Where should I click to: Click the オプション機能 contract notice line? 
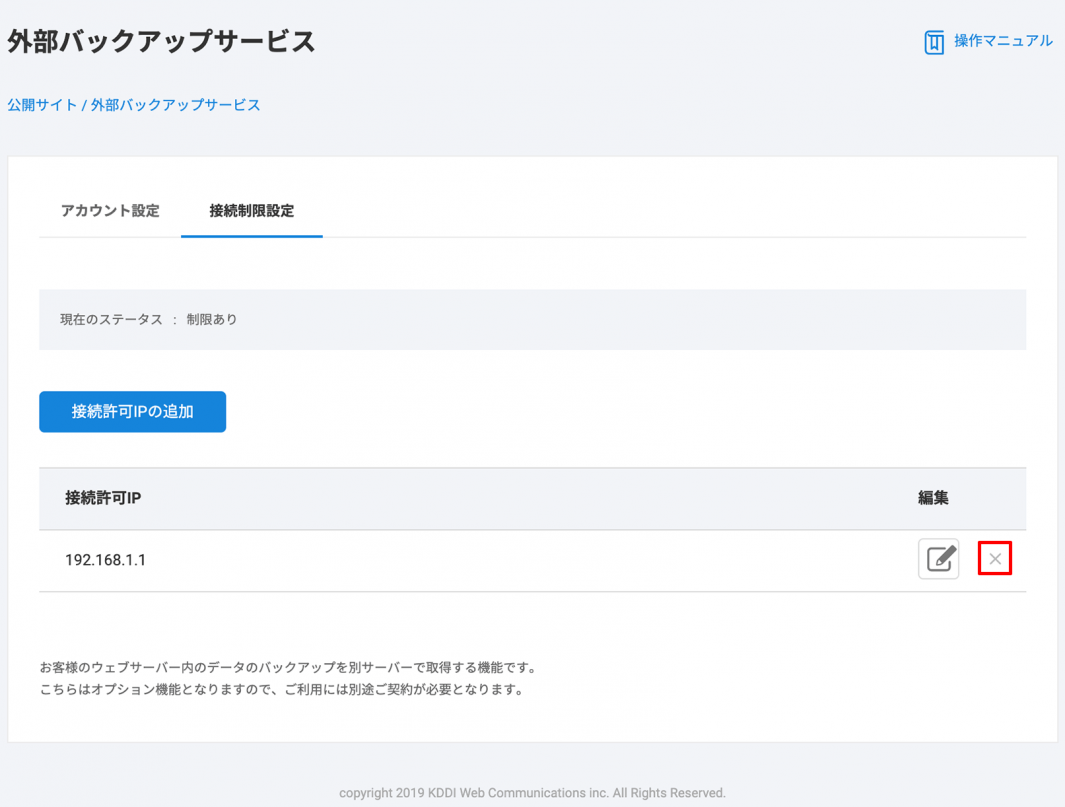[x=281, y=689]
